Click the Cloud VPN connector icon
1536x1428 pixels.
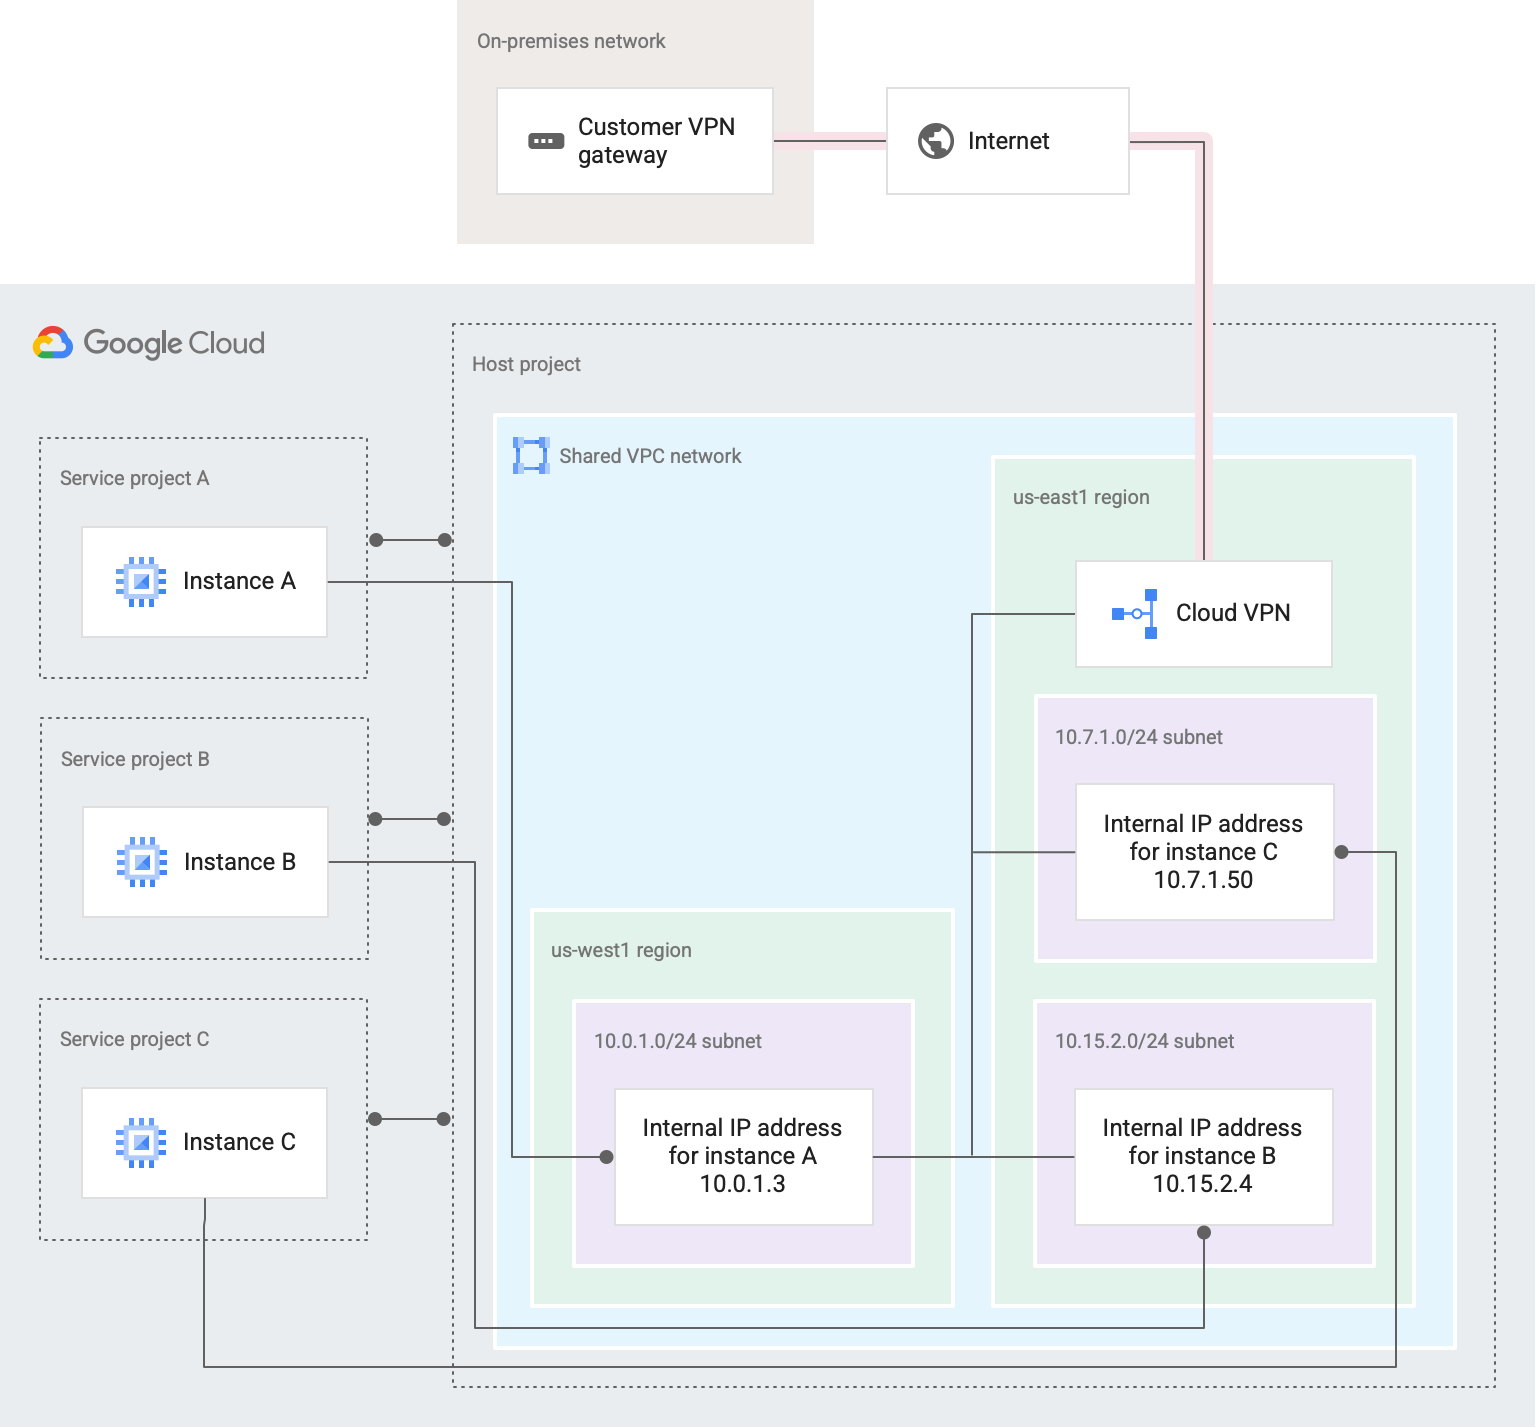click(x=1136, y=613)
